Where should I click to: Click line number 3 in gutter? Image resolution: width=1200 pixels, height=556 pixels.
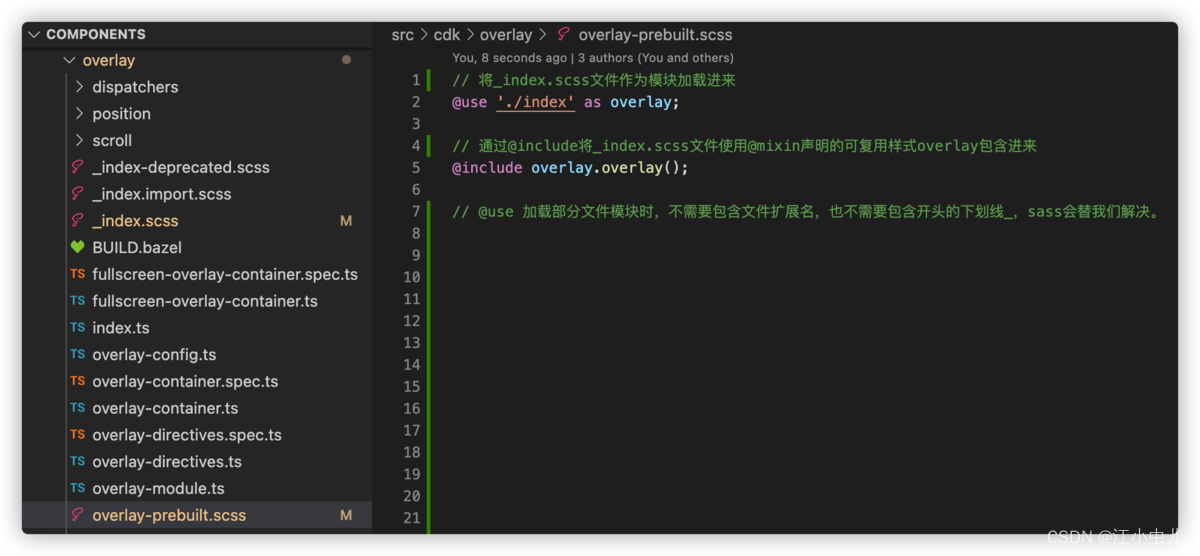click(x=415, y=124)
